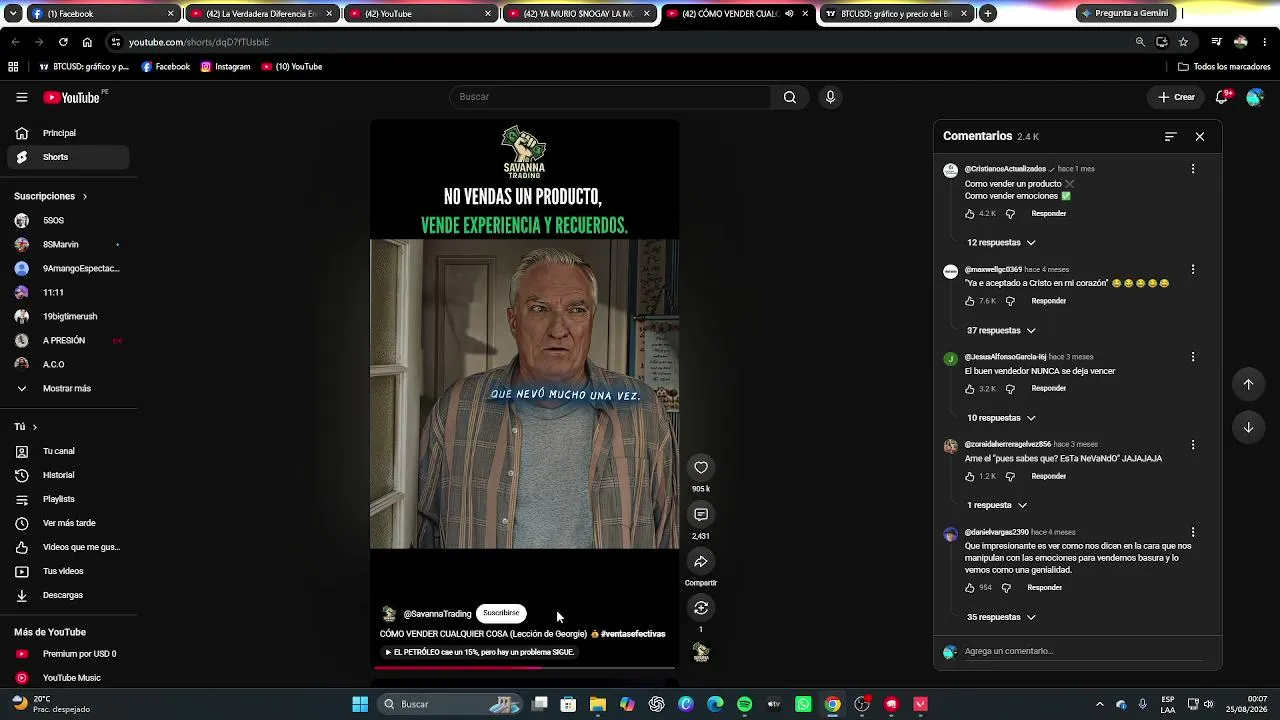Open the account avatar menu
This screenshot has width=1280, height=720.
(1255, 97)
